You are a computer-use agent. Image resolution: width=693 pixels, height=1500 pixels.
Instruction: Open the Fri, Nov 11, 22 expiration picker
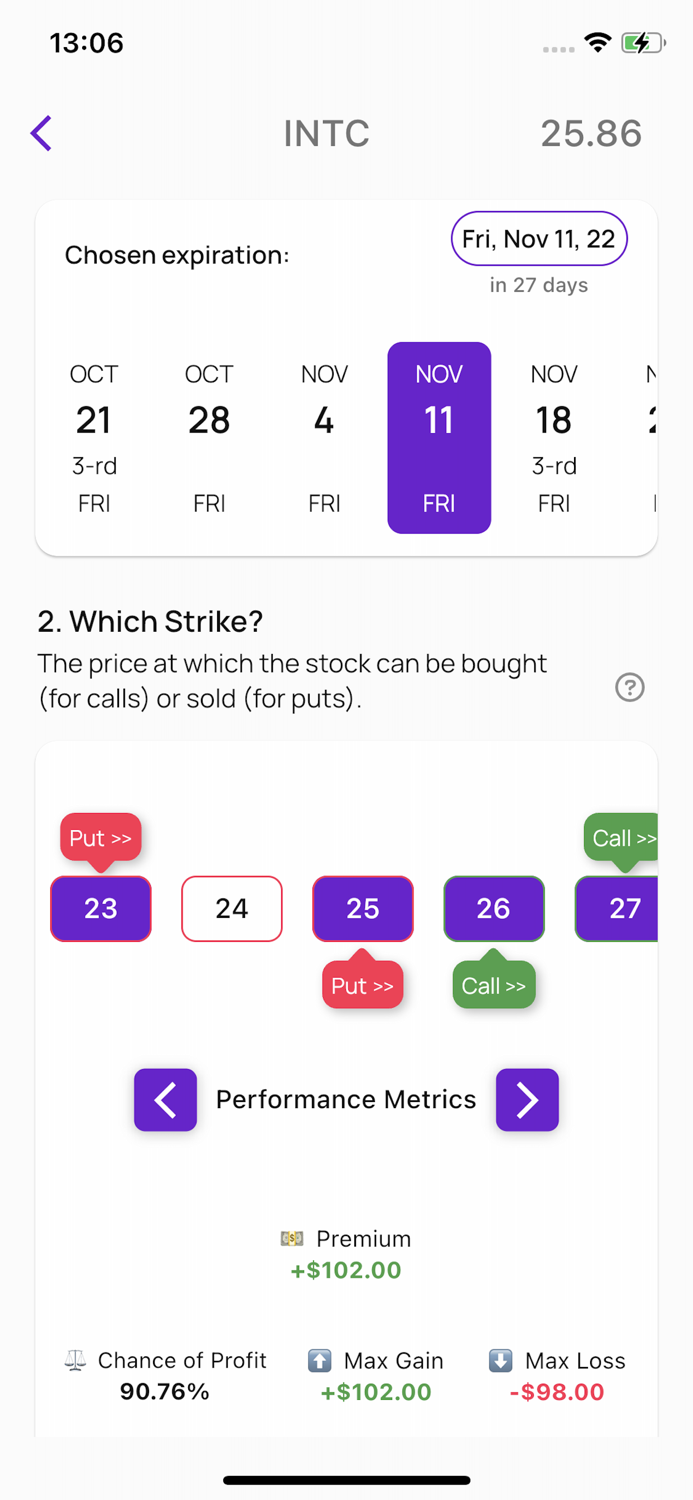pos(538,238)
